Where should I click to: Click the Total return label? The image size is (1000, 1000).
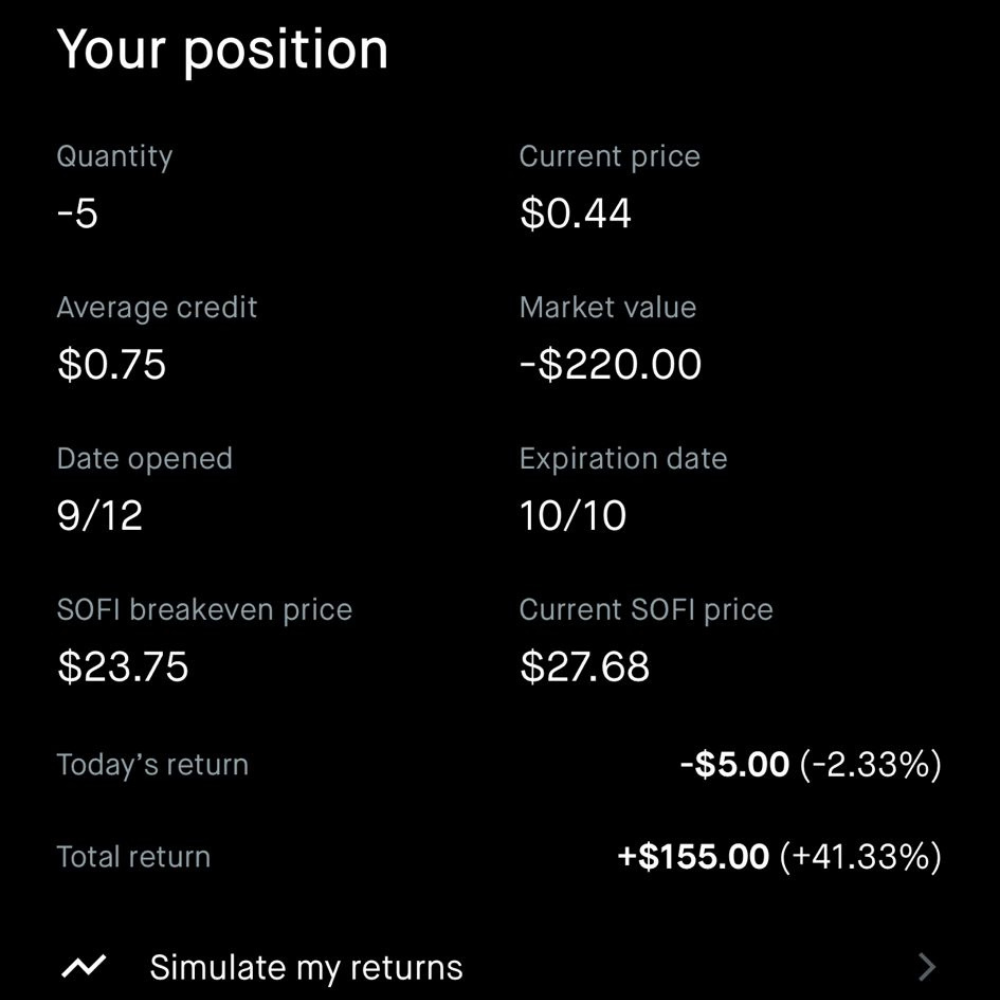(133, 857)
